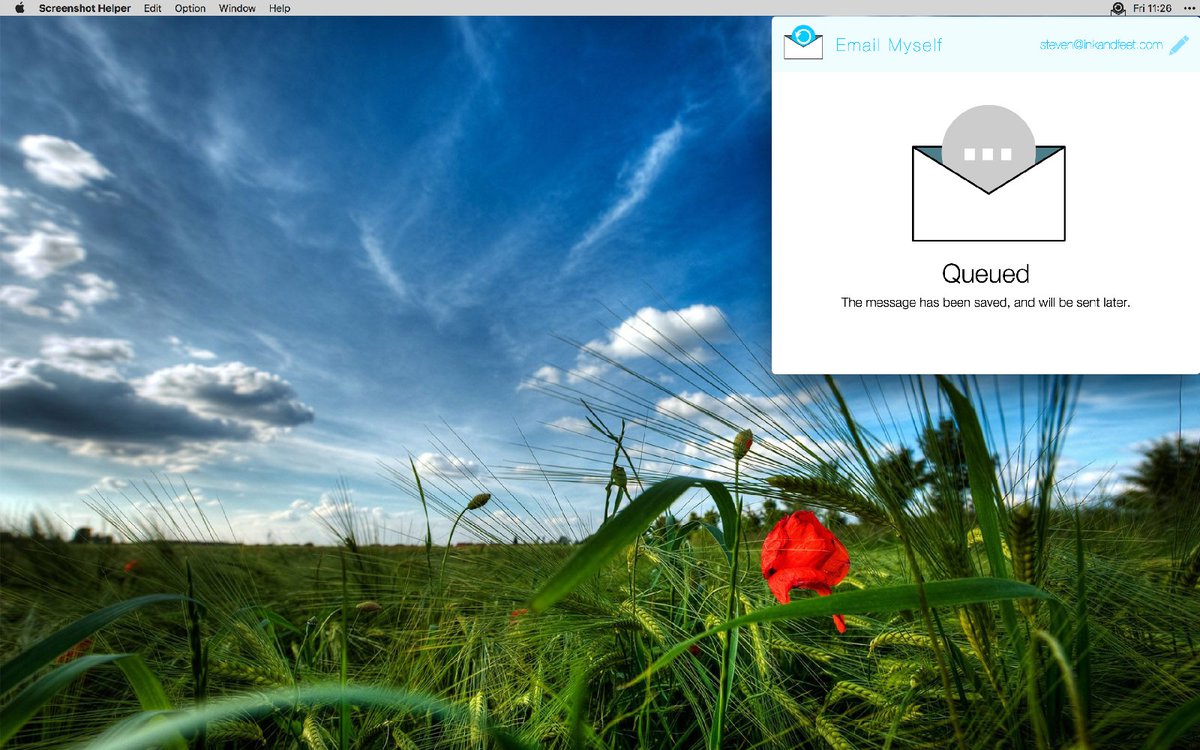Image resolution: width=1200 pixels, height=750 pixels.
Task: Click the "Fri 11:26" clock in the menu bar
Action: coord(1153,8)
